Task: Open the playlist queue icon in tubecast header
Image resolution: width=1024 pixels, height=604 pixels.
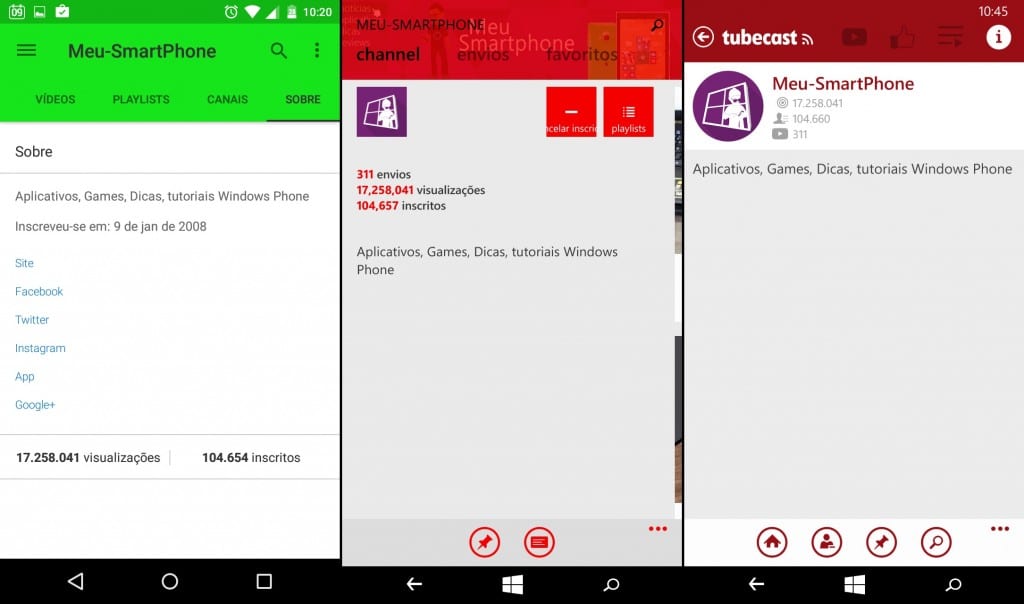Action: (x=950, y=37)
